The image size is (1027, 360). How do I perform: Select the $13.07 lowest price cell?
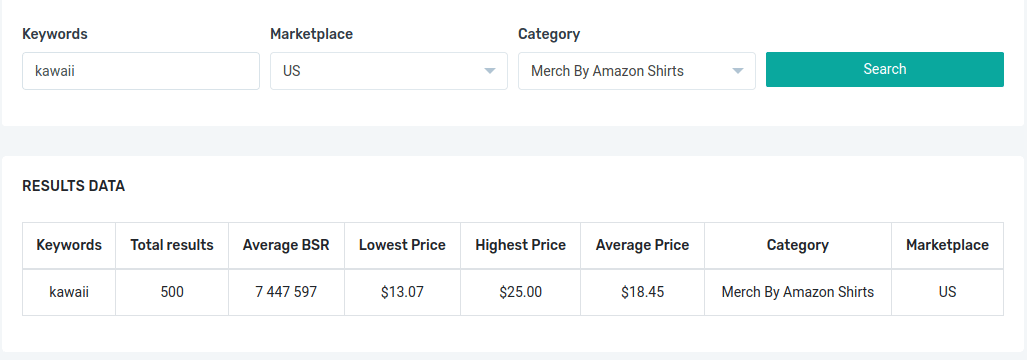point(402,292)
